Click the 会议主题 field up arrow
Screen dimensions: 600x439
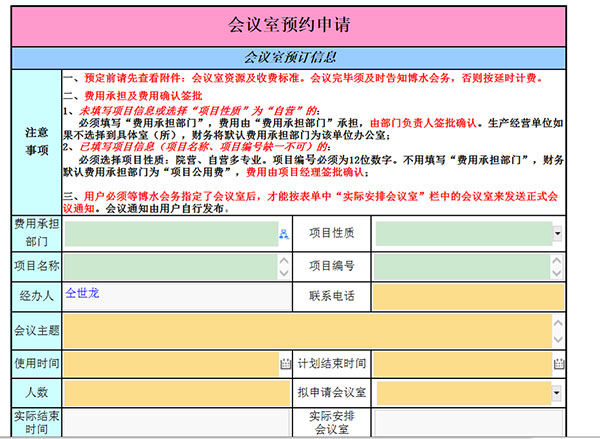click(558, 323)
